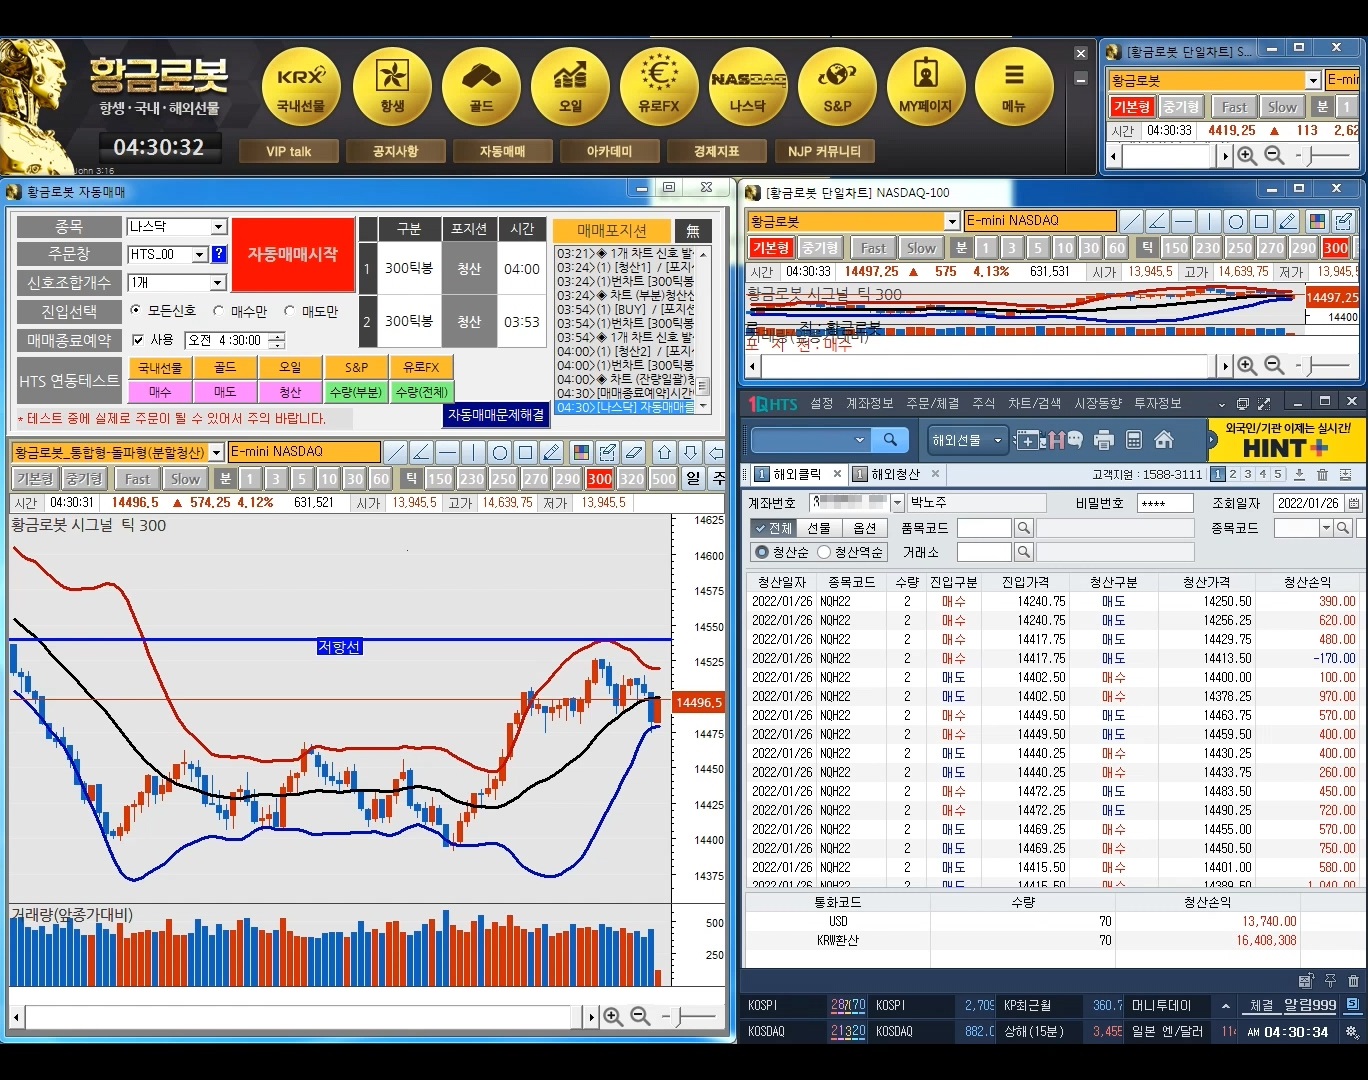Open the 오일 round icon
Viewport: 1368px width, 1080px height.
point(570,87)
